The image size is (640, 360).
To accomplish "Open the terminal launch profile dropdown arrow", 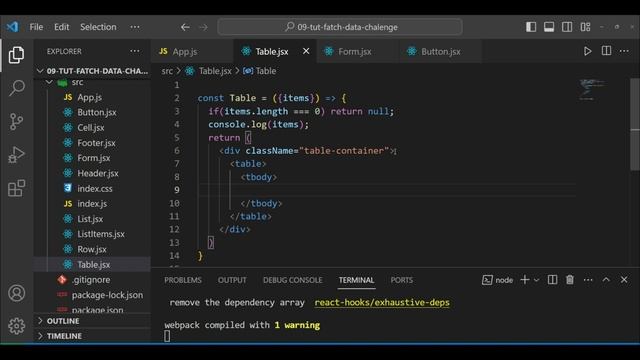I will (536, 280).
